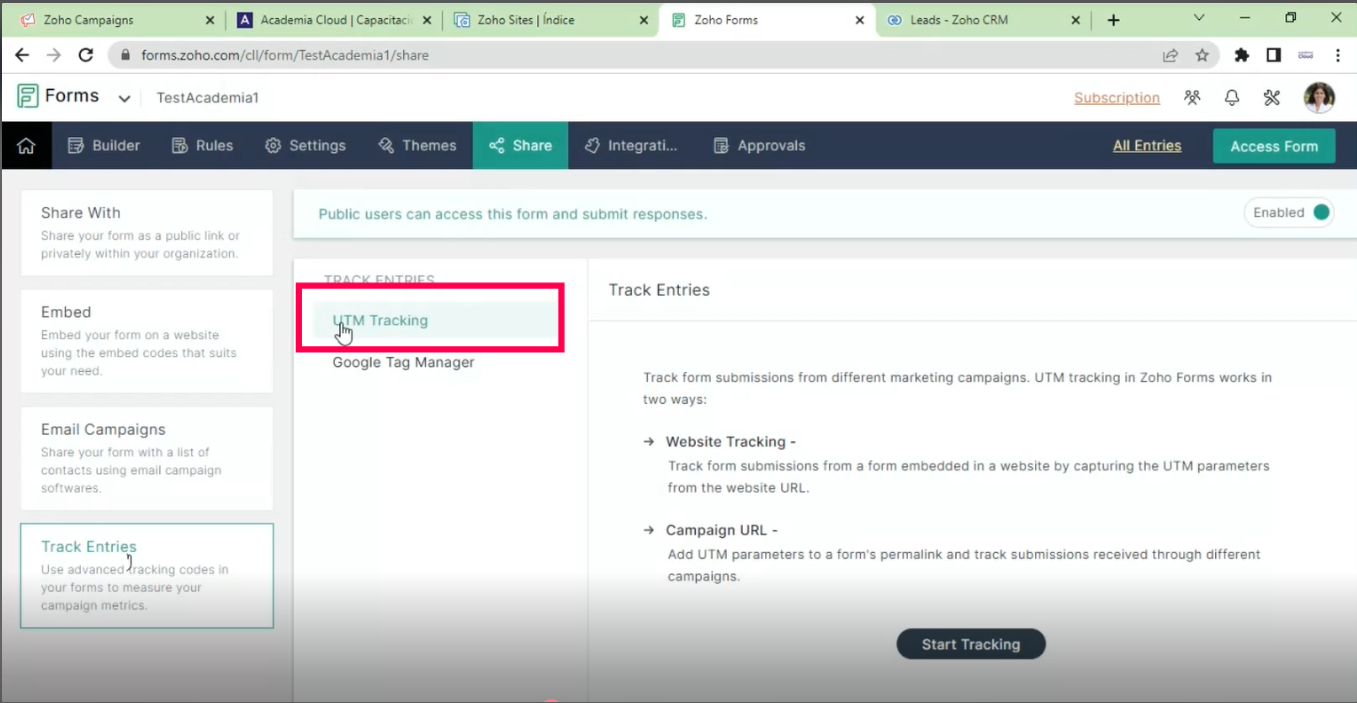1357x703 pixels.
Task: Choose Google Tag Manager option
Action: pyautogui.click(x=403, y=362)
